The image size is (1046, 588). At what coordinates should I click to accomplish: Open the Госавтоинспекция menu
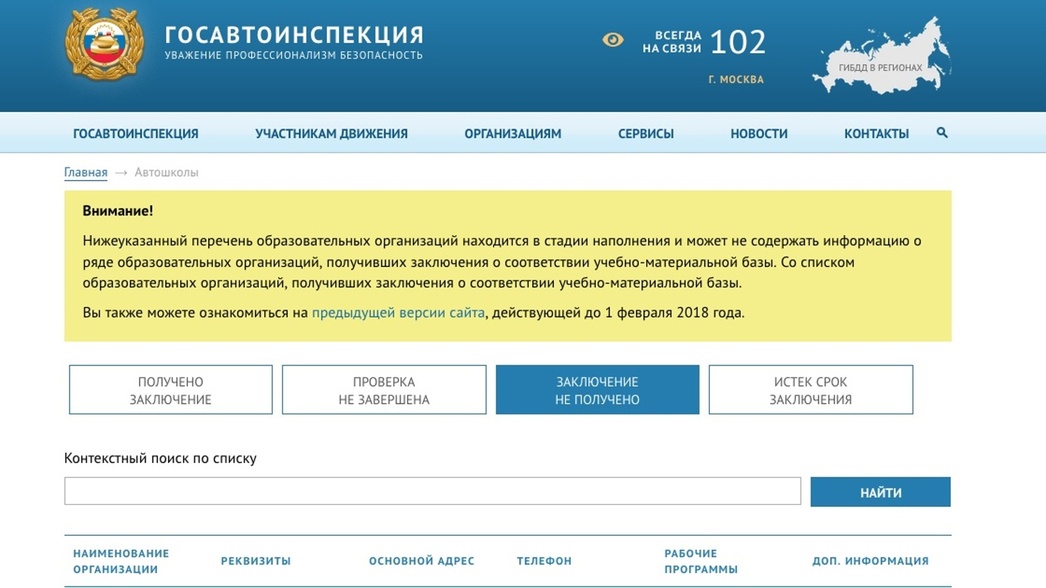(x=136, y=134)
